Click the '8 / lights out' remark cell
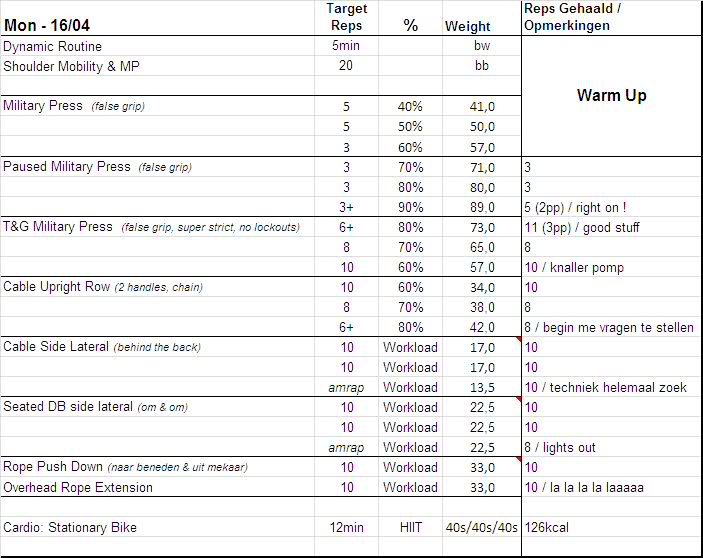This screenshot has height=558, width=703. pos(560,447)
